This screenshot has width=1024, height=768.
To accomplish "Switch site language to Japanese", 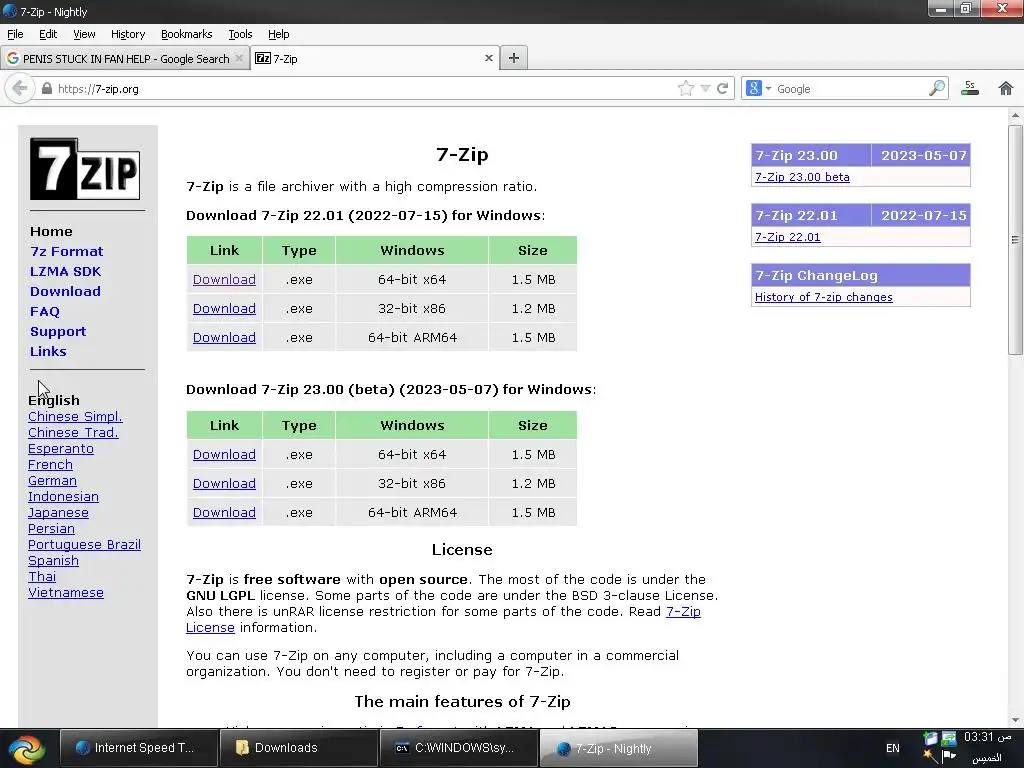I will coord(58,513).
